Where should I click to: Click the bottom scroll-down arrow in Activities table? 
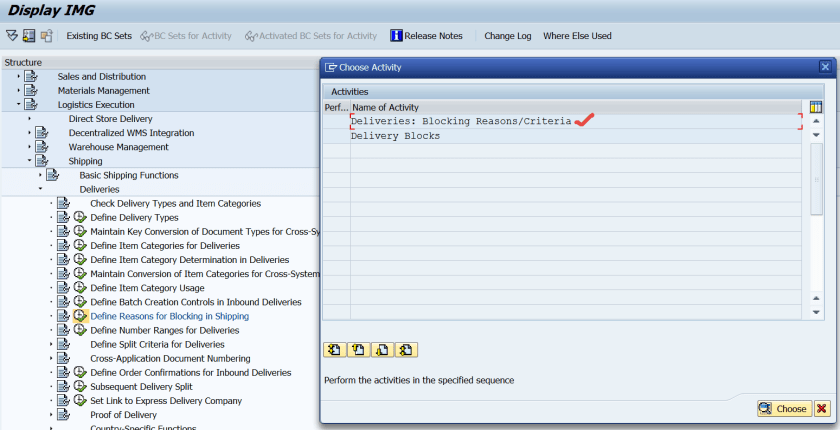click(816, 312)
